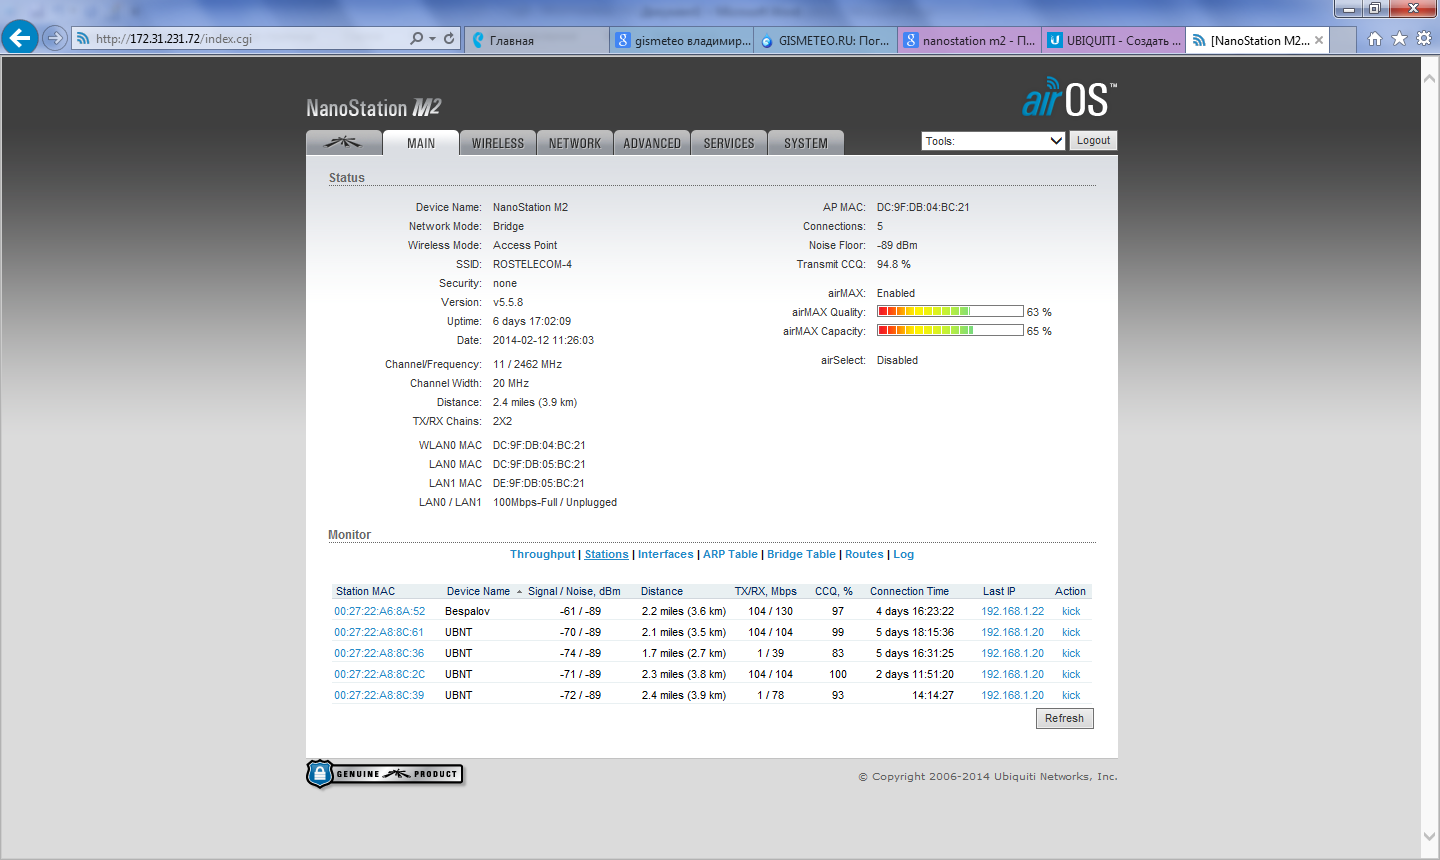Click the Logout button
This screenshot has width=1440, height=860.
point(1093,141)
